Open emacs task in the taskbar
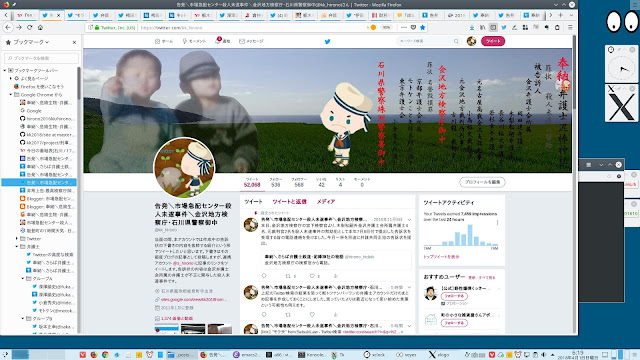The width and height of the screenshot is (640, 360). [x=246, y=355]
